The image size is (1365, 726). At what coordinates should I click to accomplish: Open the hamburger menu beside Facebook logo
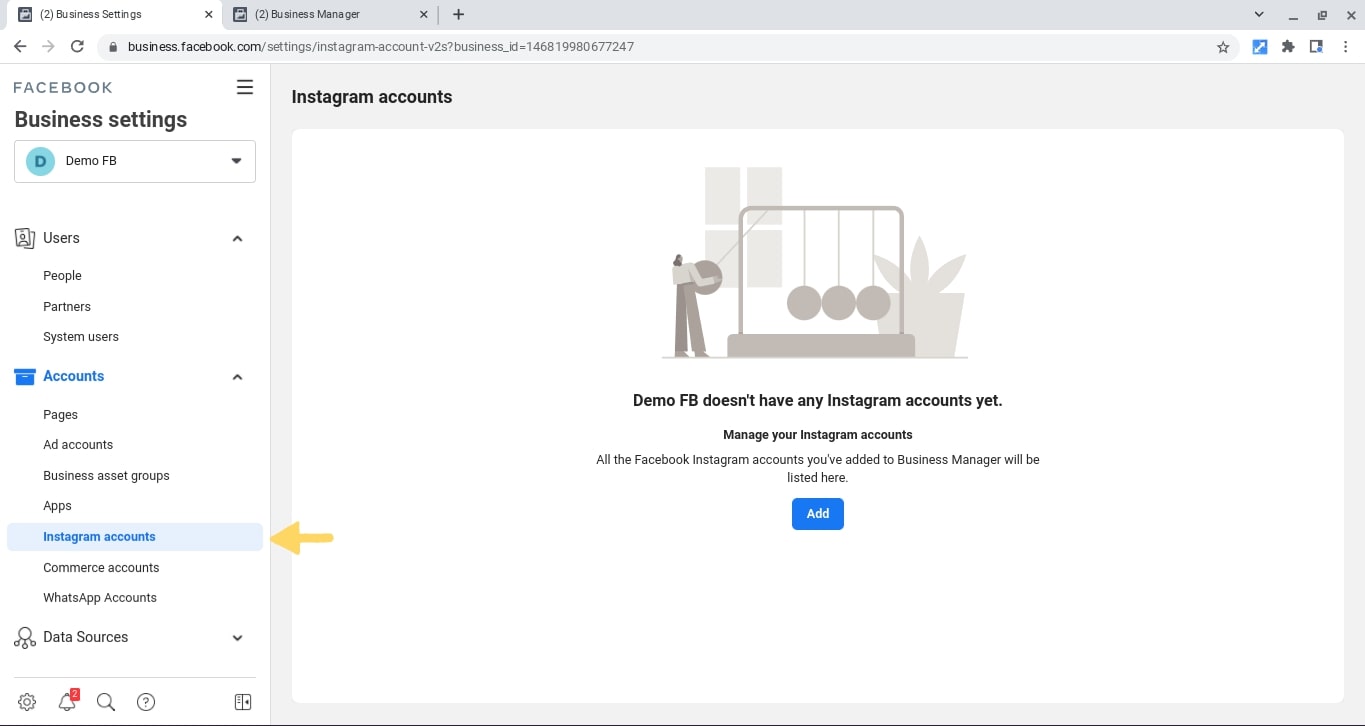pos(245,87)
